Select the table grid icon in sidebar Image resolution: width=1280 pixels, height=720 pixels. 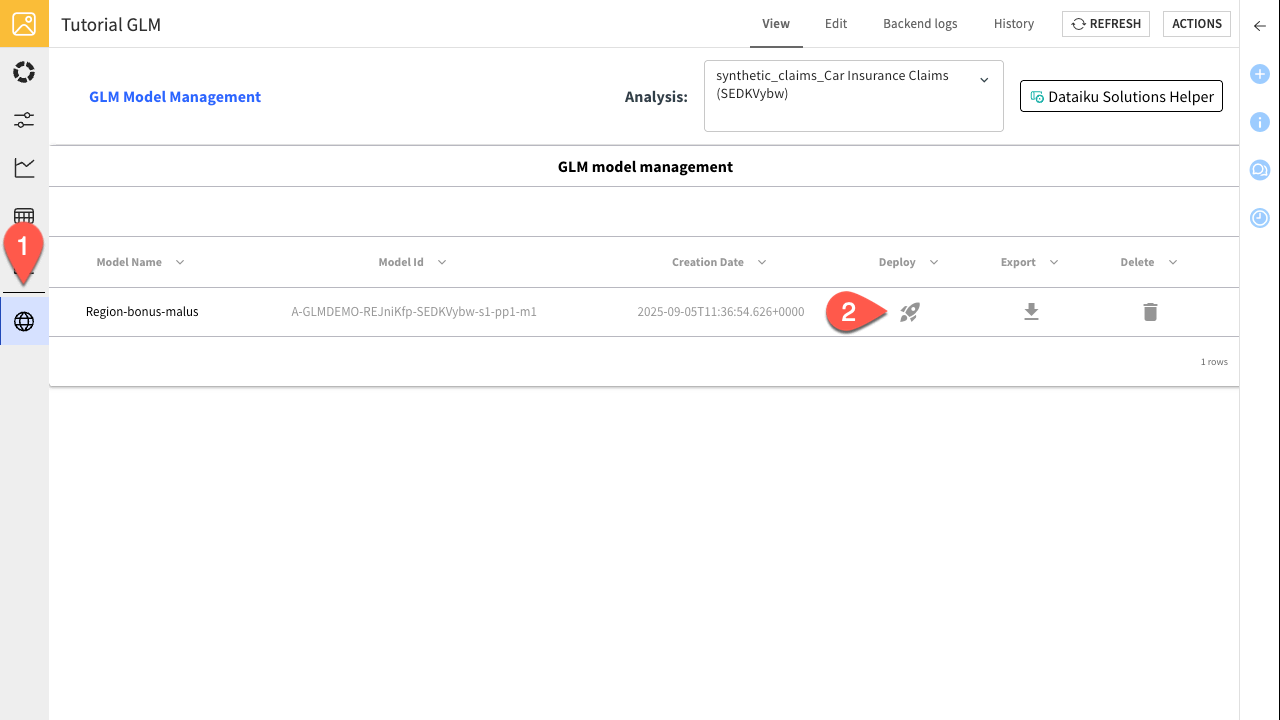[24, 216]
